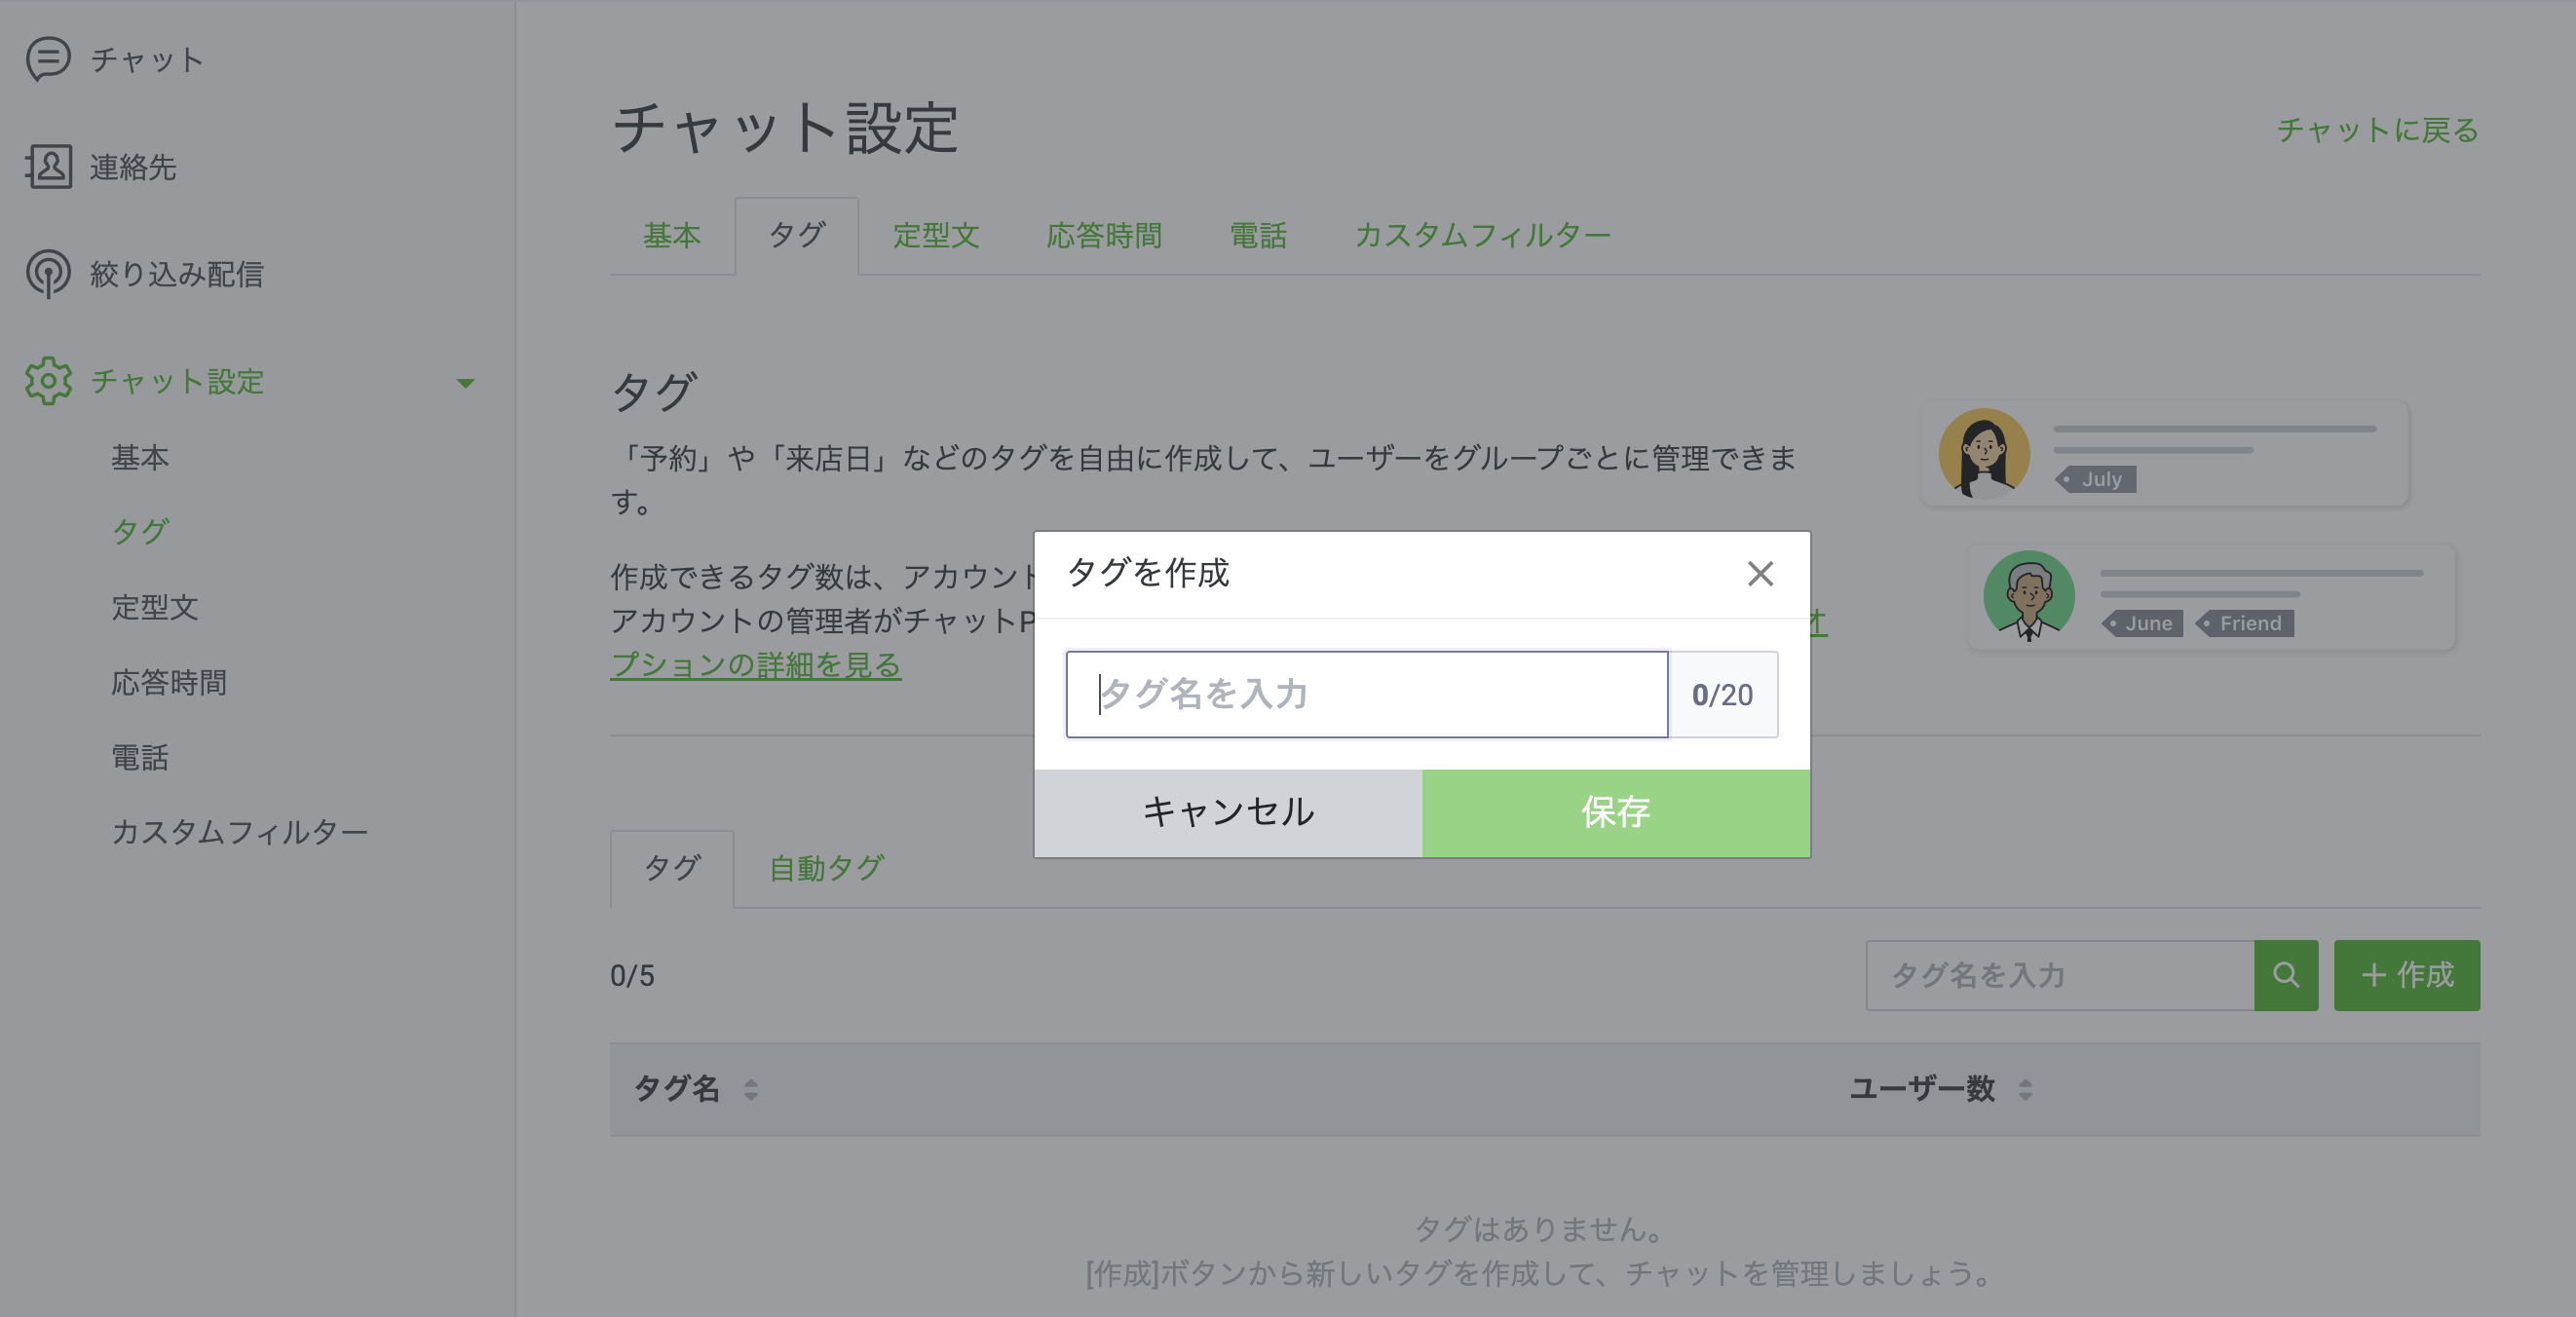Open チャット from sidebar chat icon
This screenshot has width=2576, height=1317.
[48, 59]
